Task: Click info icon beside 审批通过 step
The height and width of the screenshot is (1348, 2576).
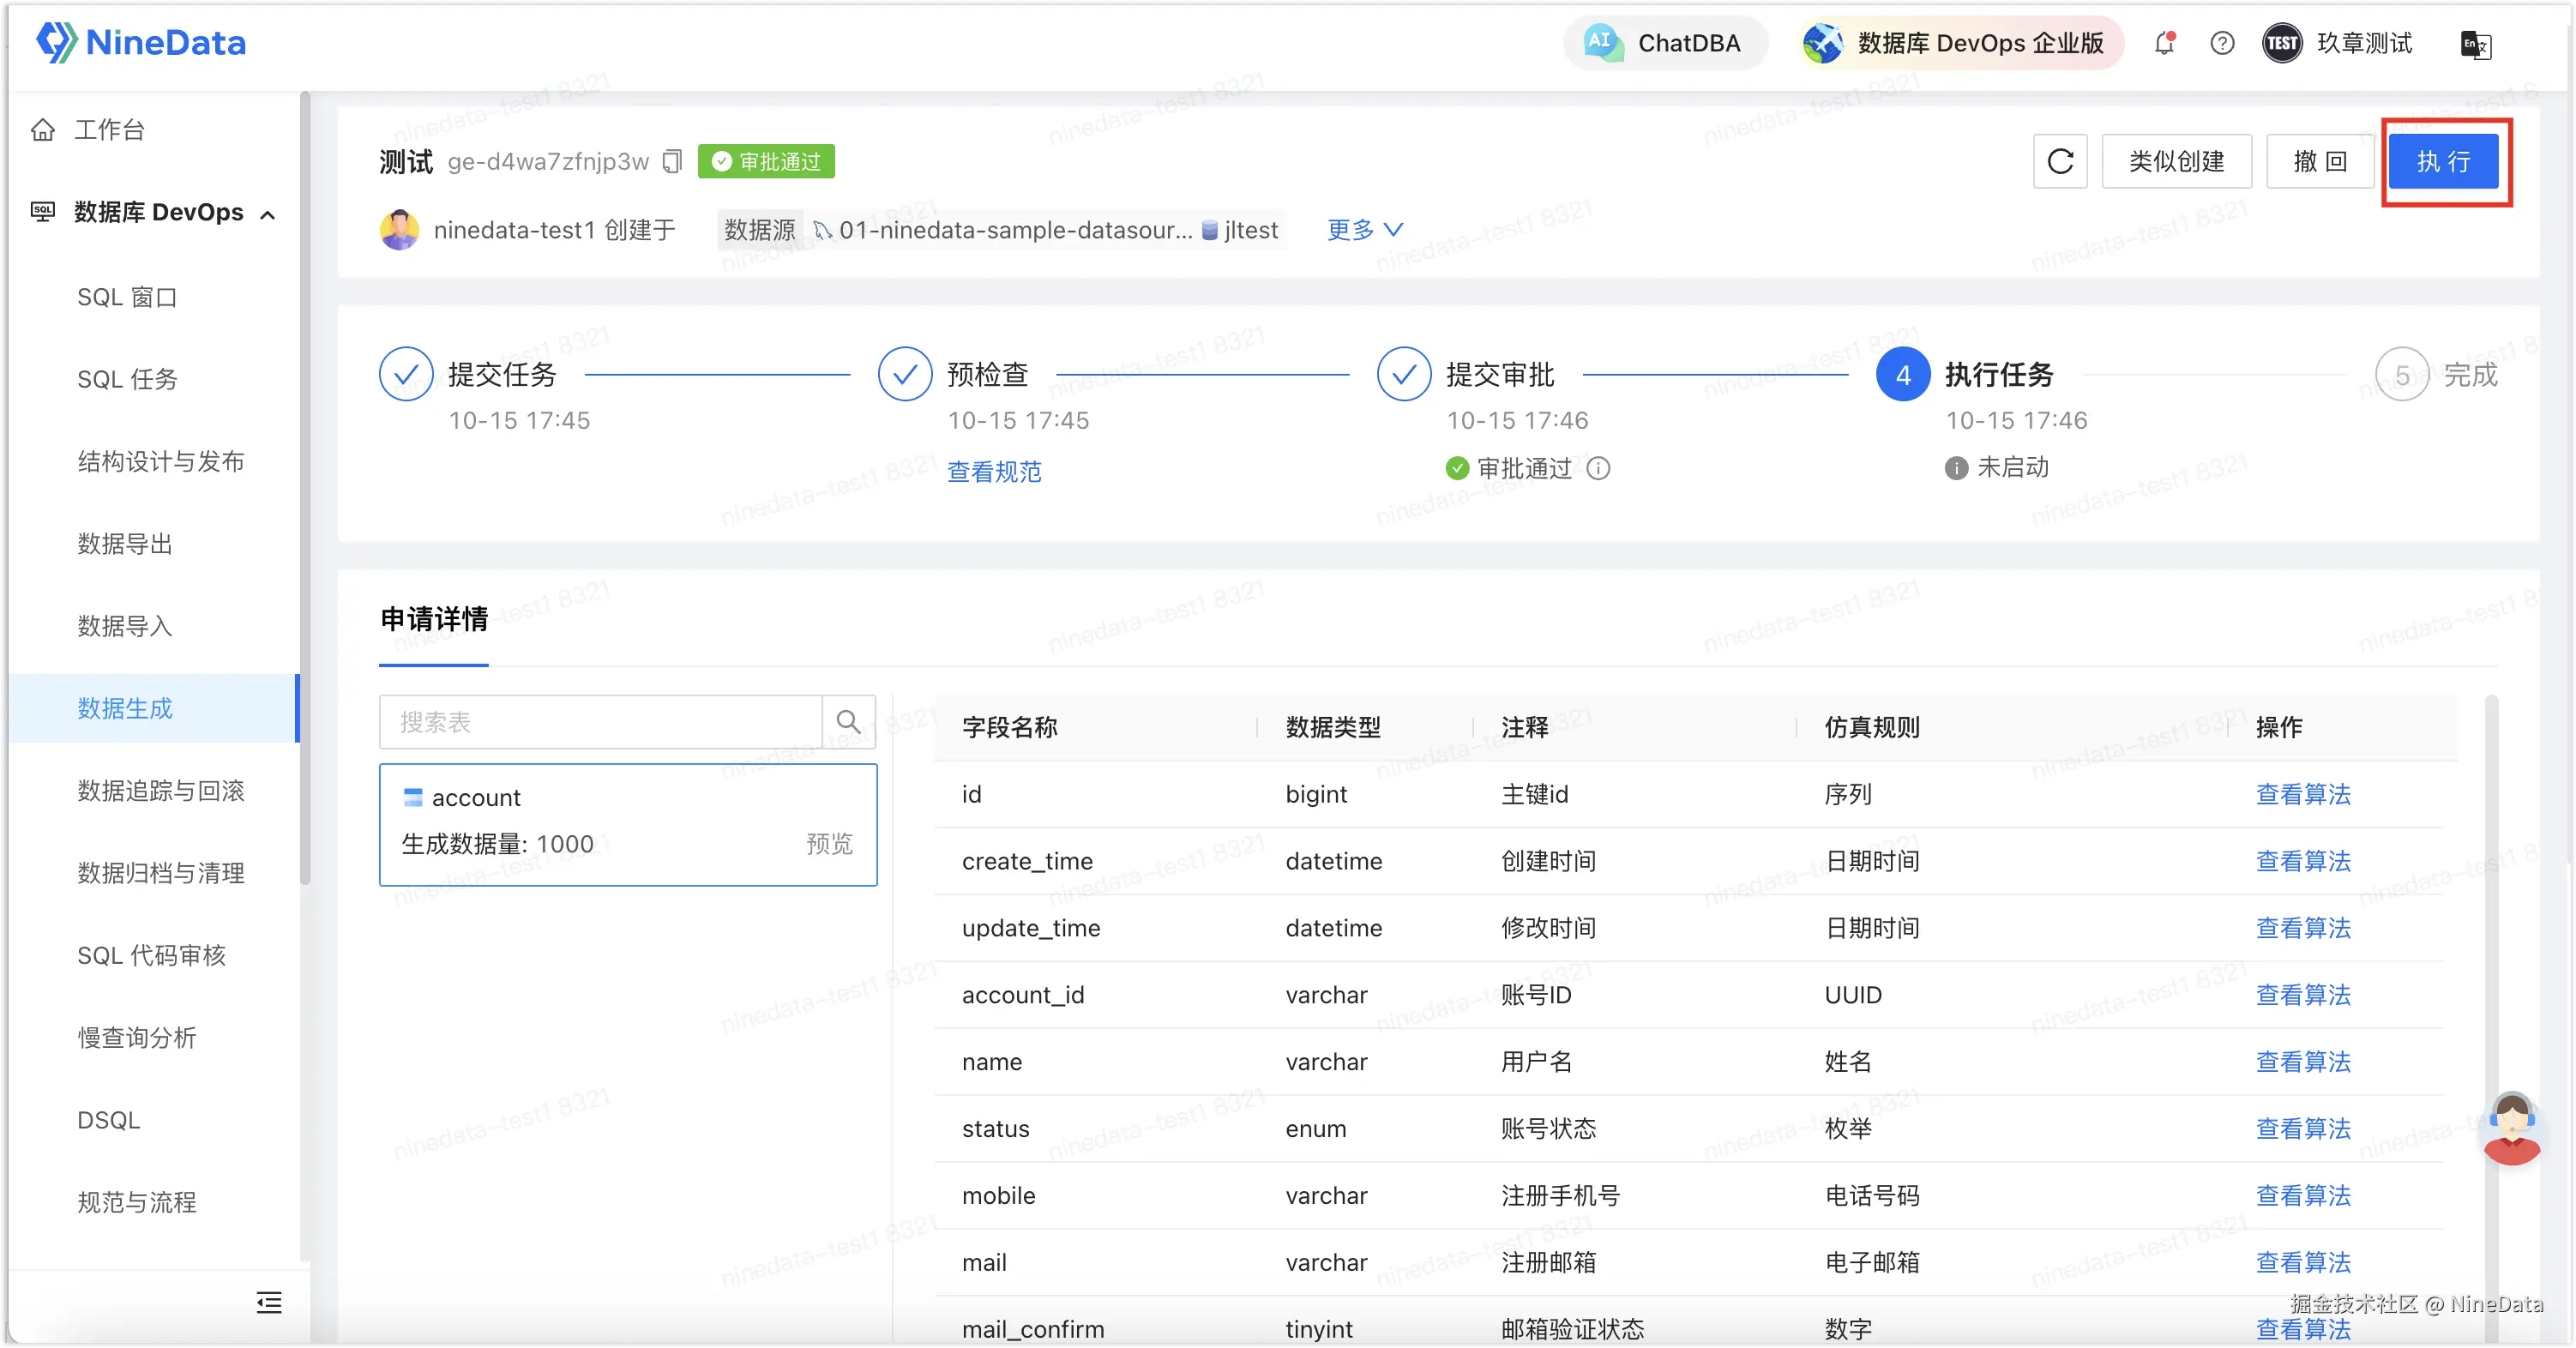Action: [1599, 468]
